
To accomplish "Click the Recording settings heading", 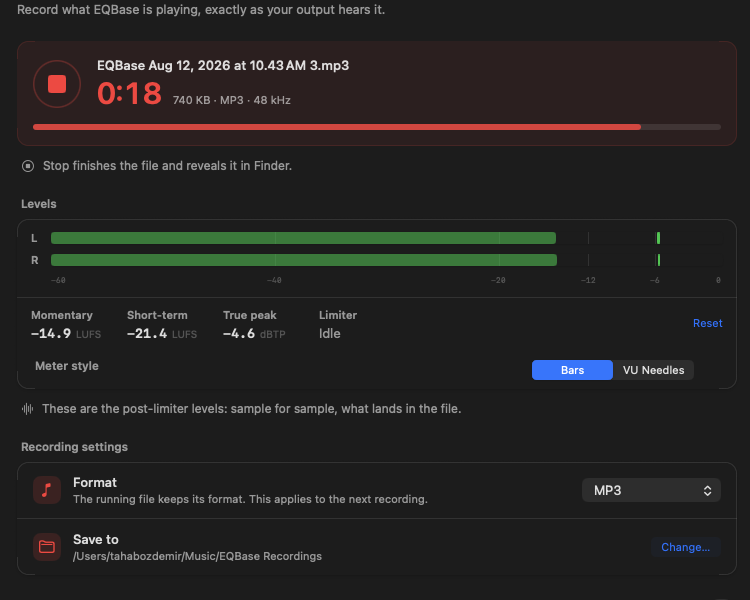I will tap(75, 447).
